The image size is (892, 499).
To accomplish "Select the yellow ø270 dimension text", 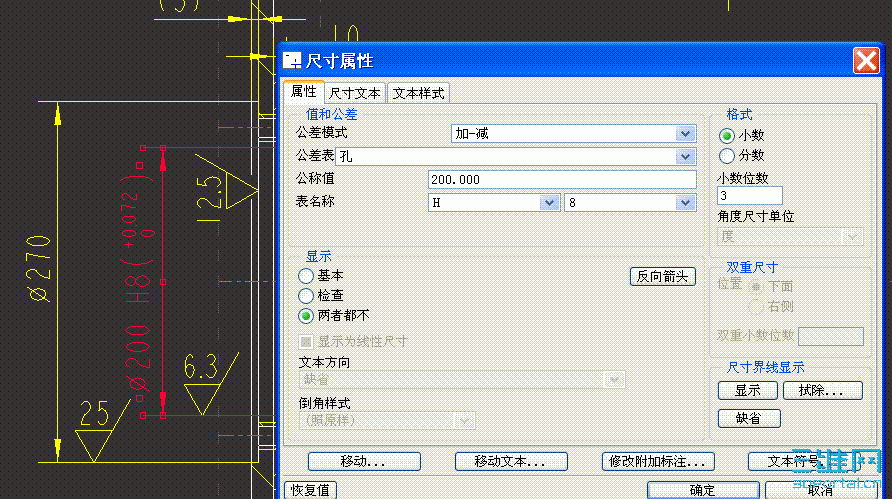I will pyautogui.click(x=40, y=268).
